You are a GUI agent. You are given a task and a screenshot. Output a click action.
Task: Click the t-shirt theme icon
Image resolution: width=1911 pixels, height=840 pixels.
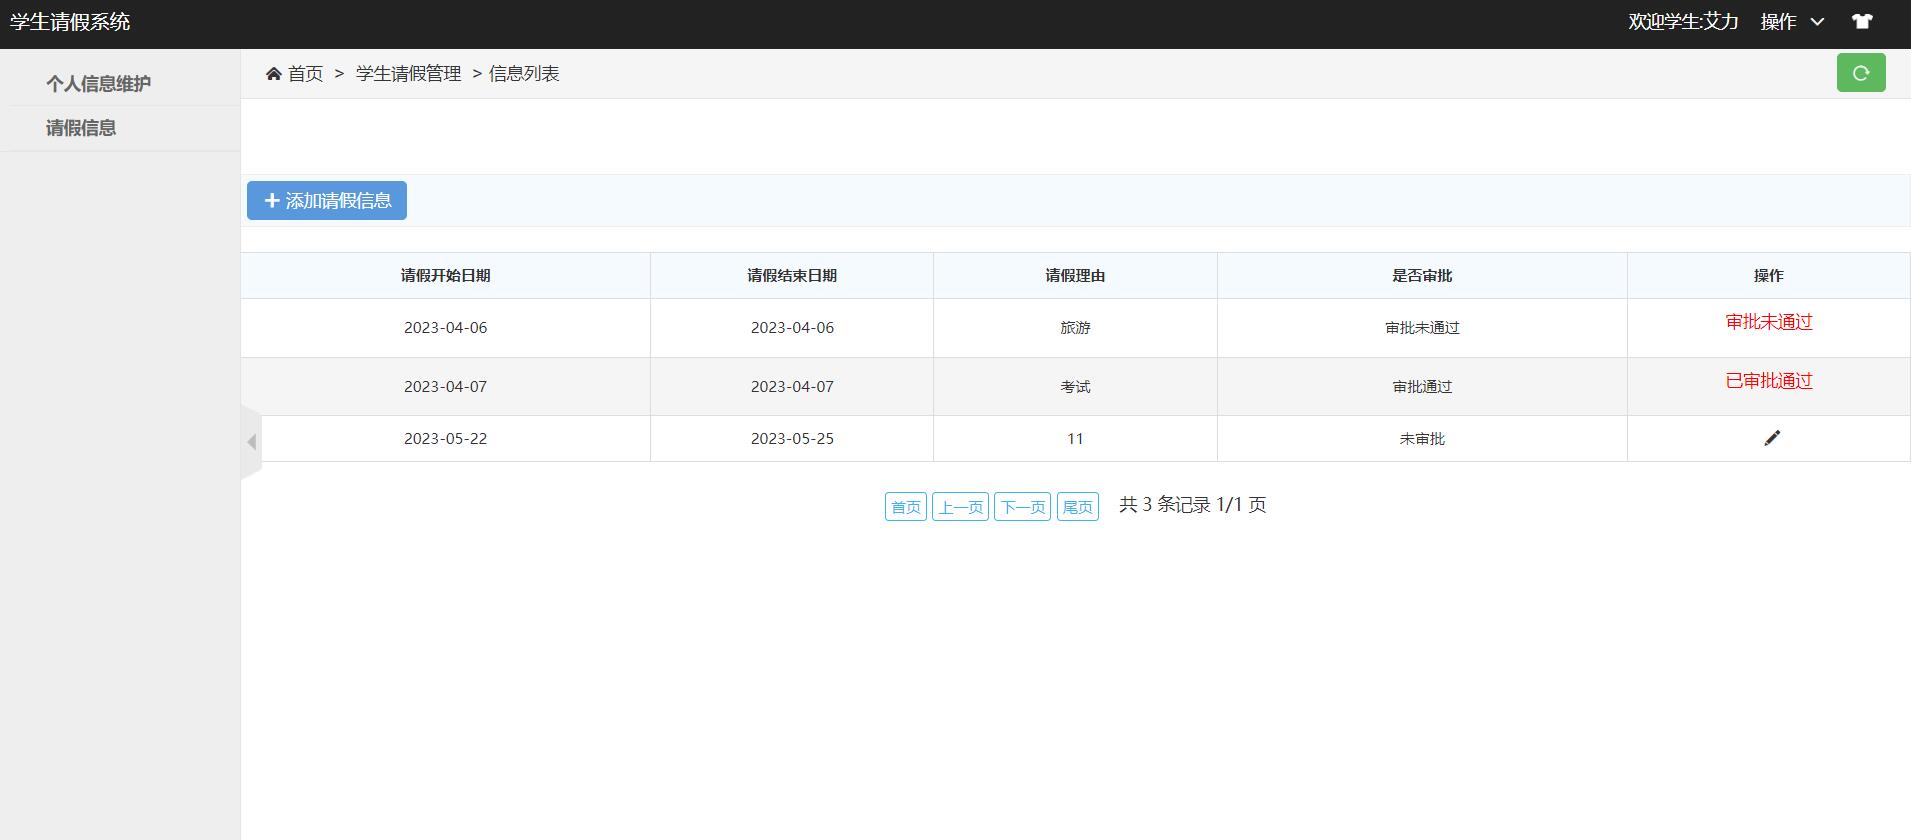tap(1862, 21)
